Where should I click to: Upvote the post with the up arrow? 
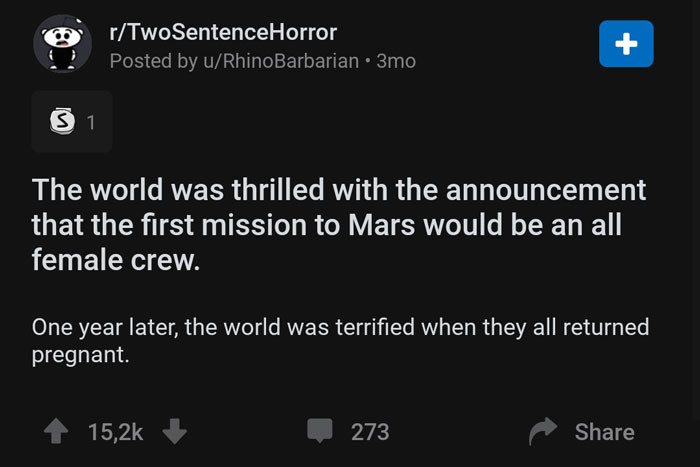56,431
